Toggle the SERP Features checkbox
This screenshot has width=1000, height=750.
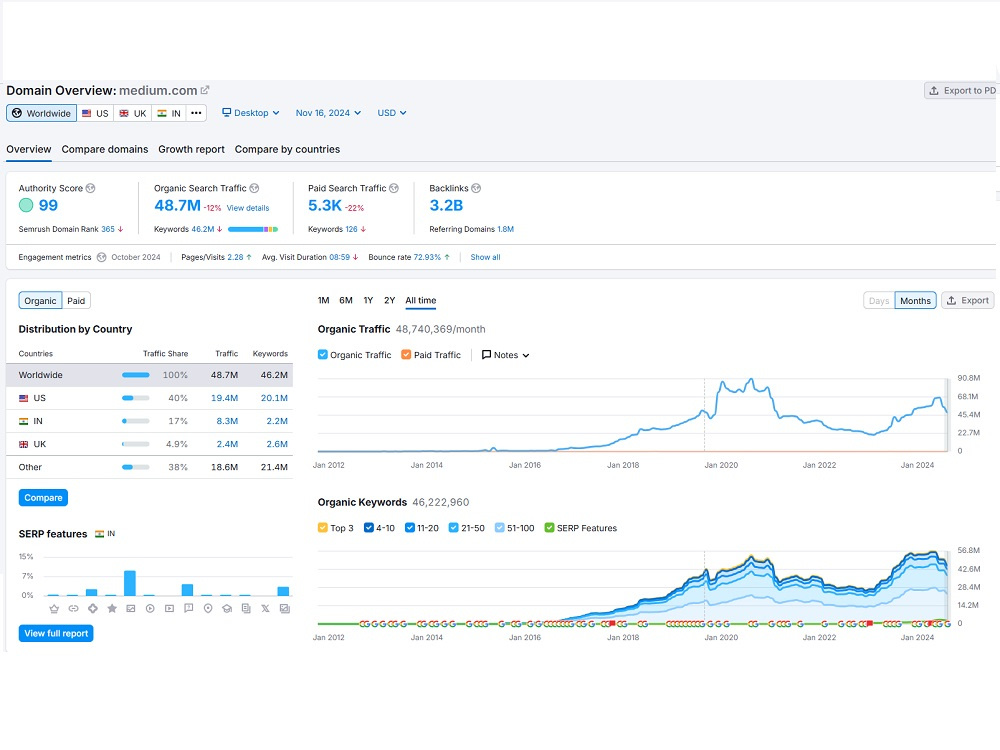point(549,527)
